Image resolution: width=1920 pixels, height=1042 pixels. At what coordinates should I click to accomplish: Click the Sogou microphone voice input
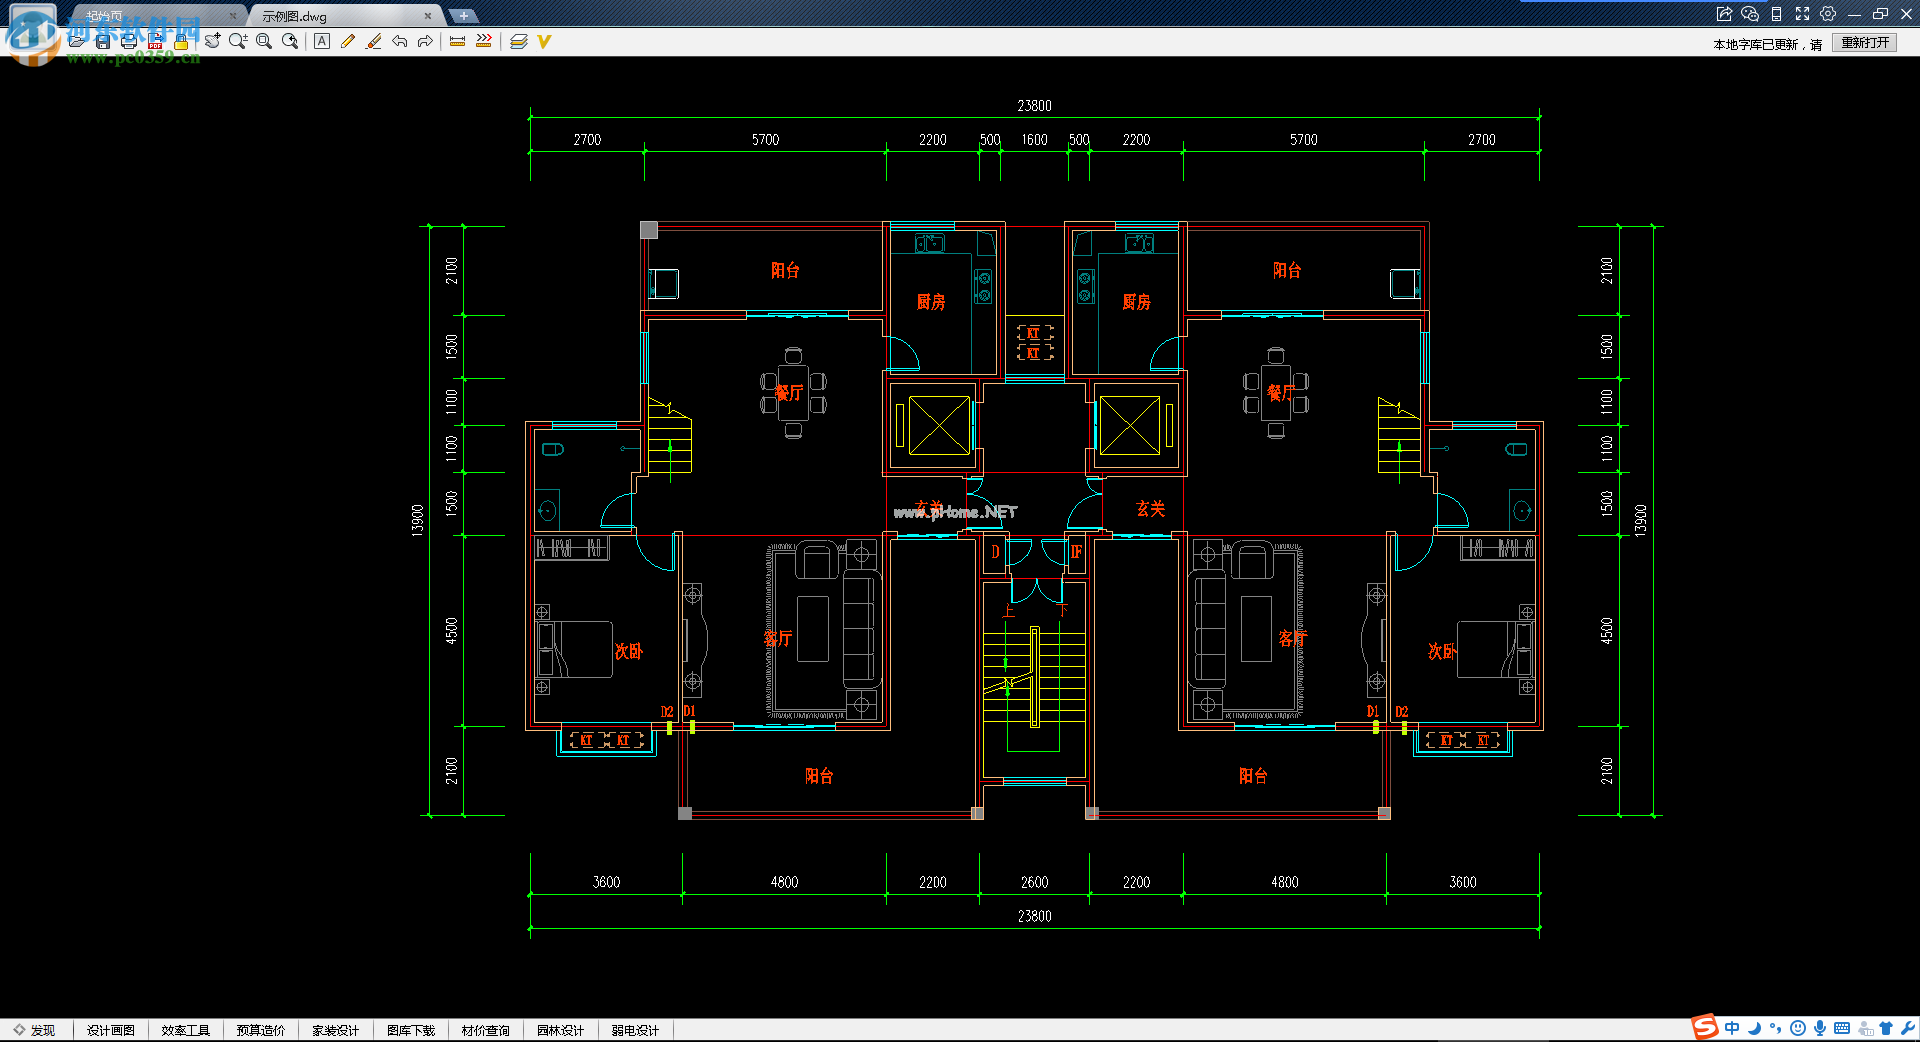pyautogui.click(x=1820, y=1028)
